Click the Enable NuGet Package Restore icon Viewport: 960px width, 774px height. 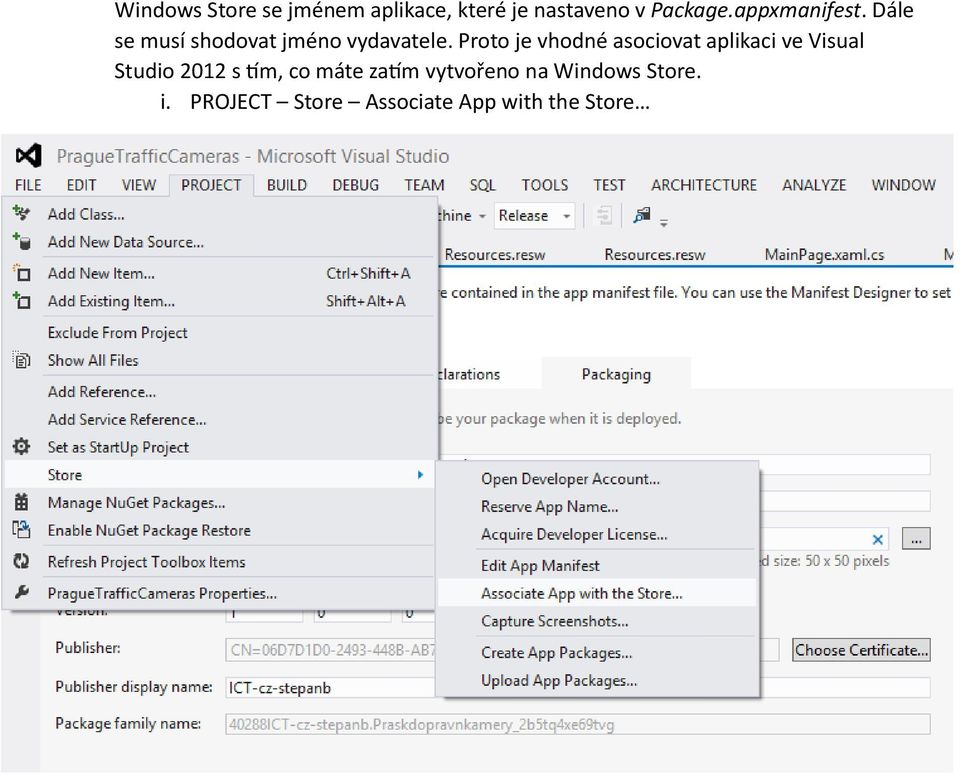21,530
